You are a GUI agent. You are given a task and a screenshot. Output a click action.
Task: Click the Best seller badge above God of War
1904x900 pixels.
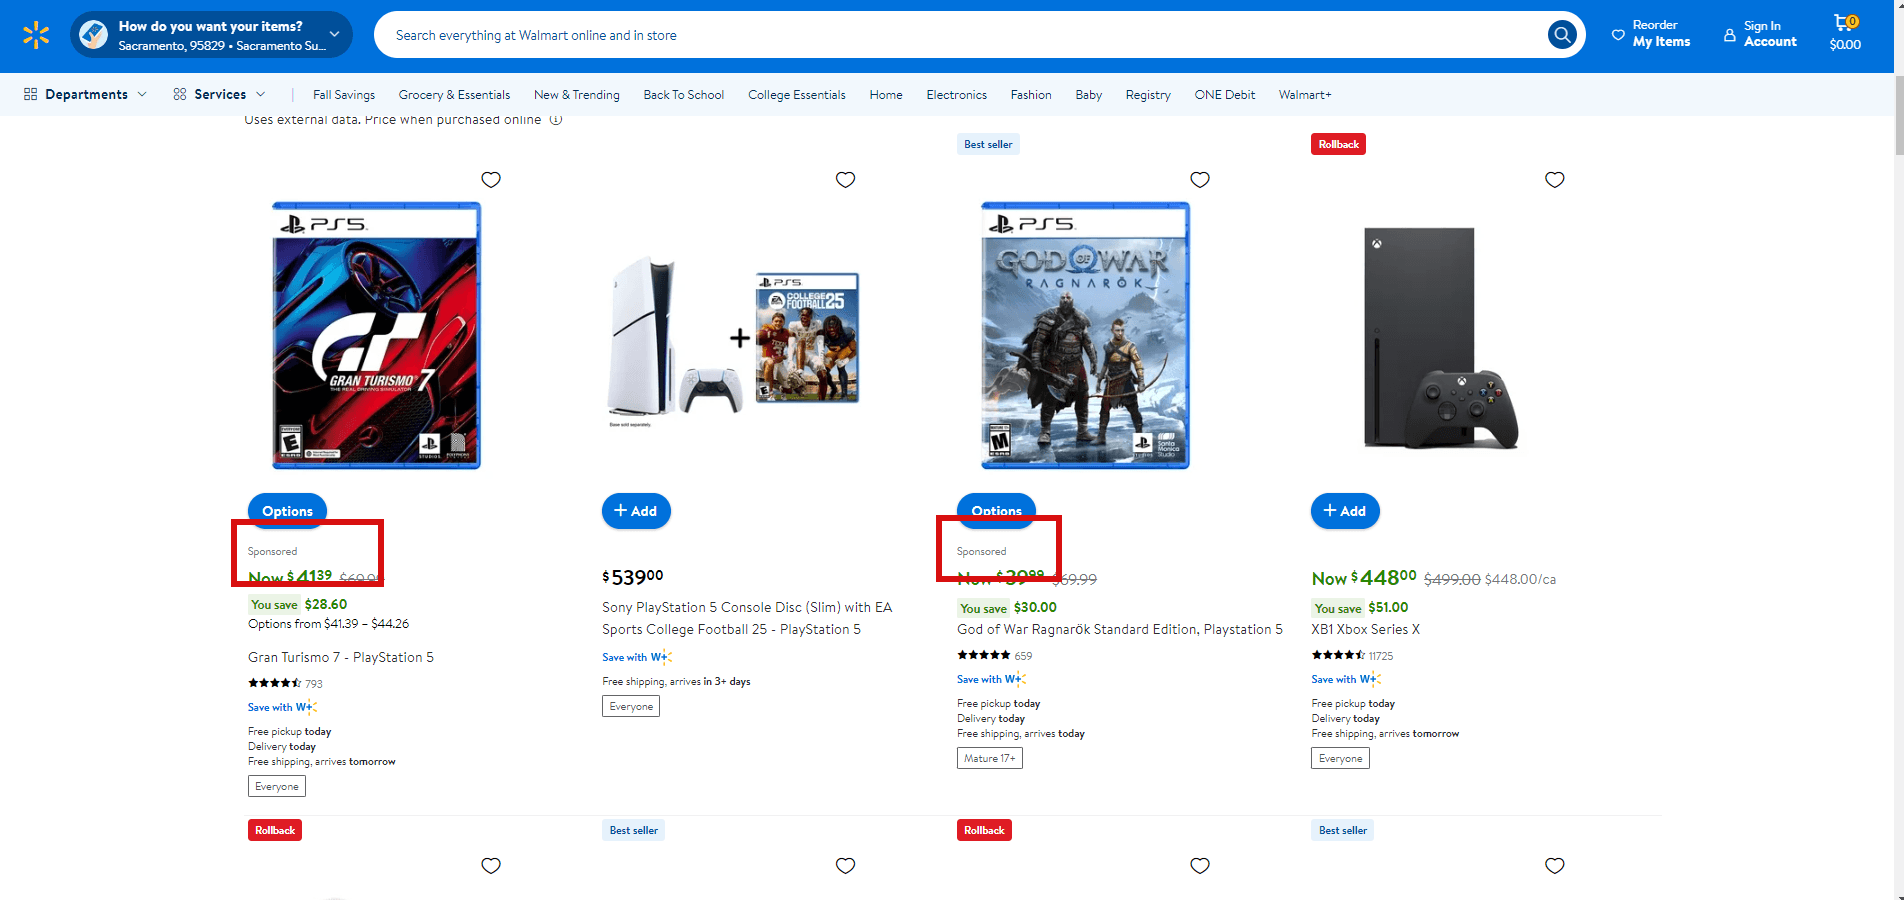(988, 144)
